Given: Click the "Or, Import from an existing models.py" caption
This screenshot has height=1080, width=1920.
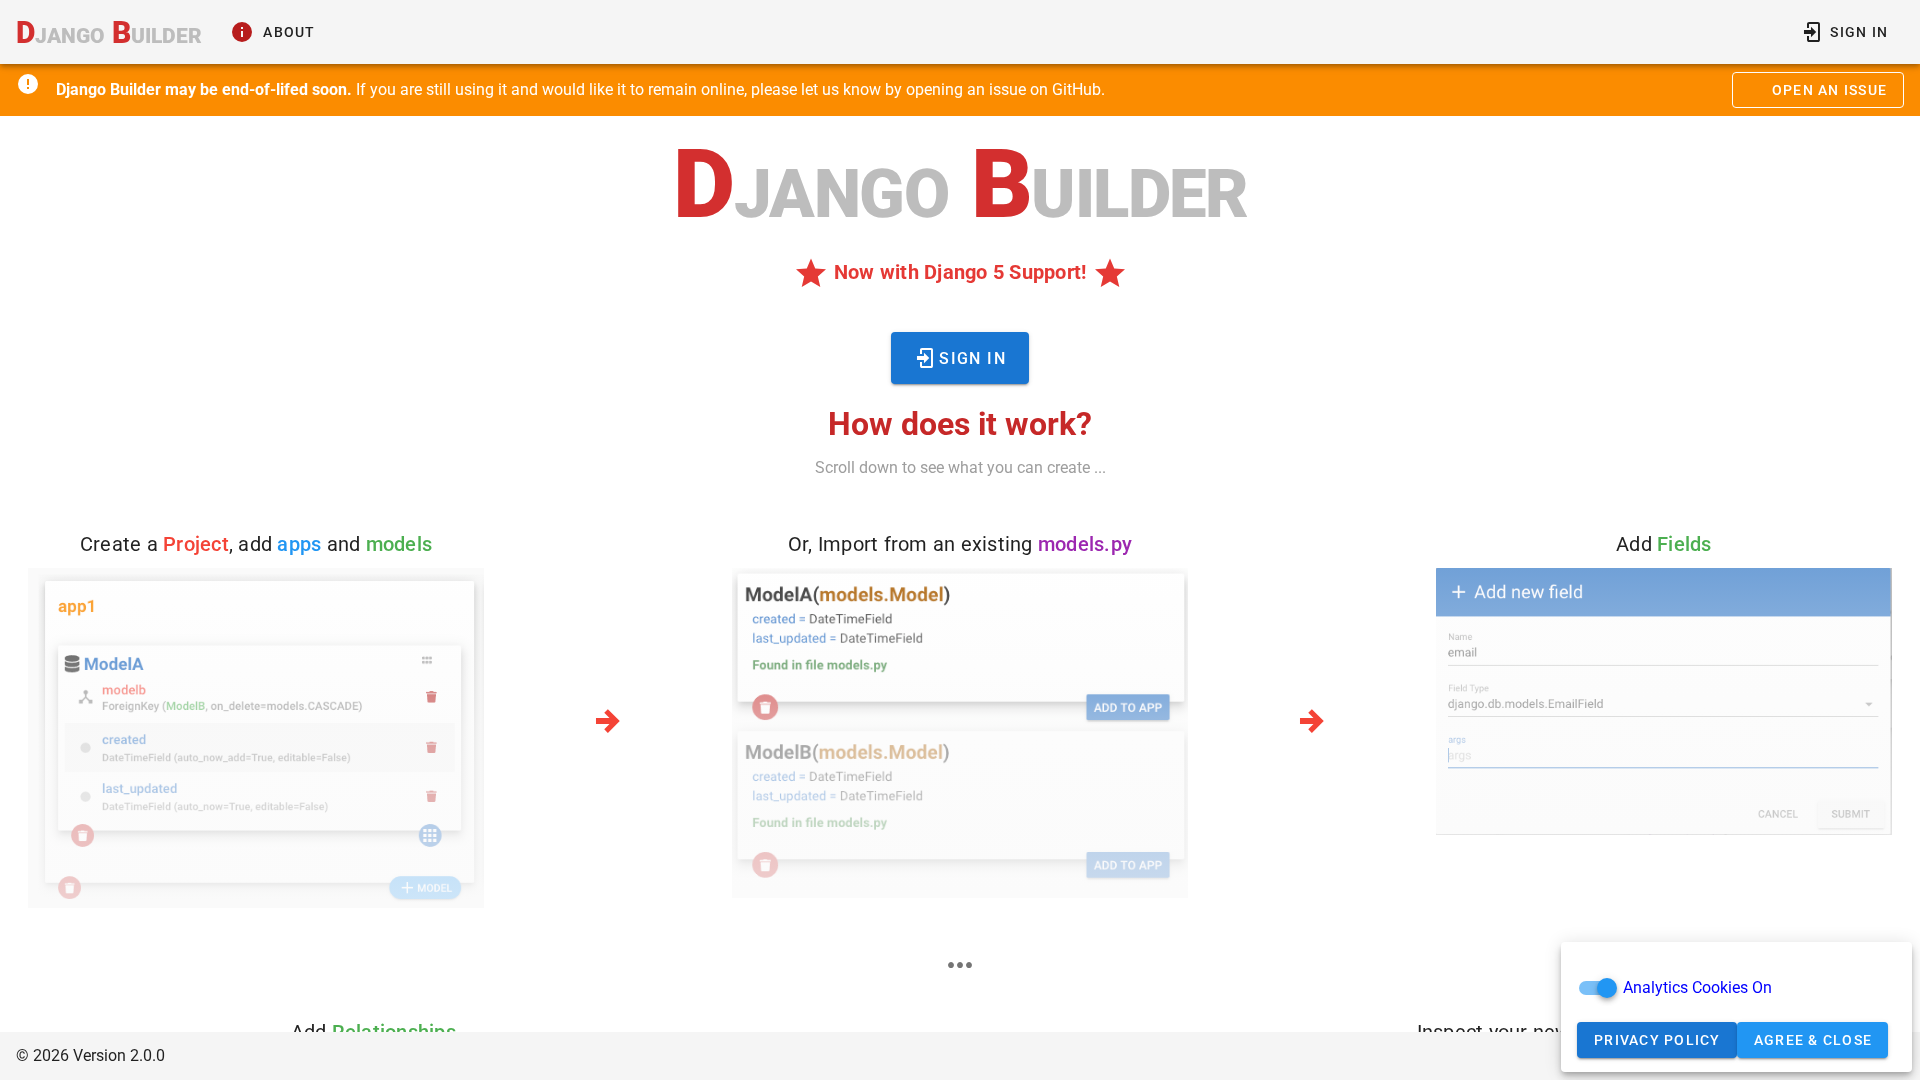Looking at the screenshot, I should coord(960,544).
